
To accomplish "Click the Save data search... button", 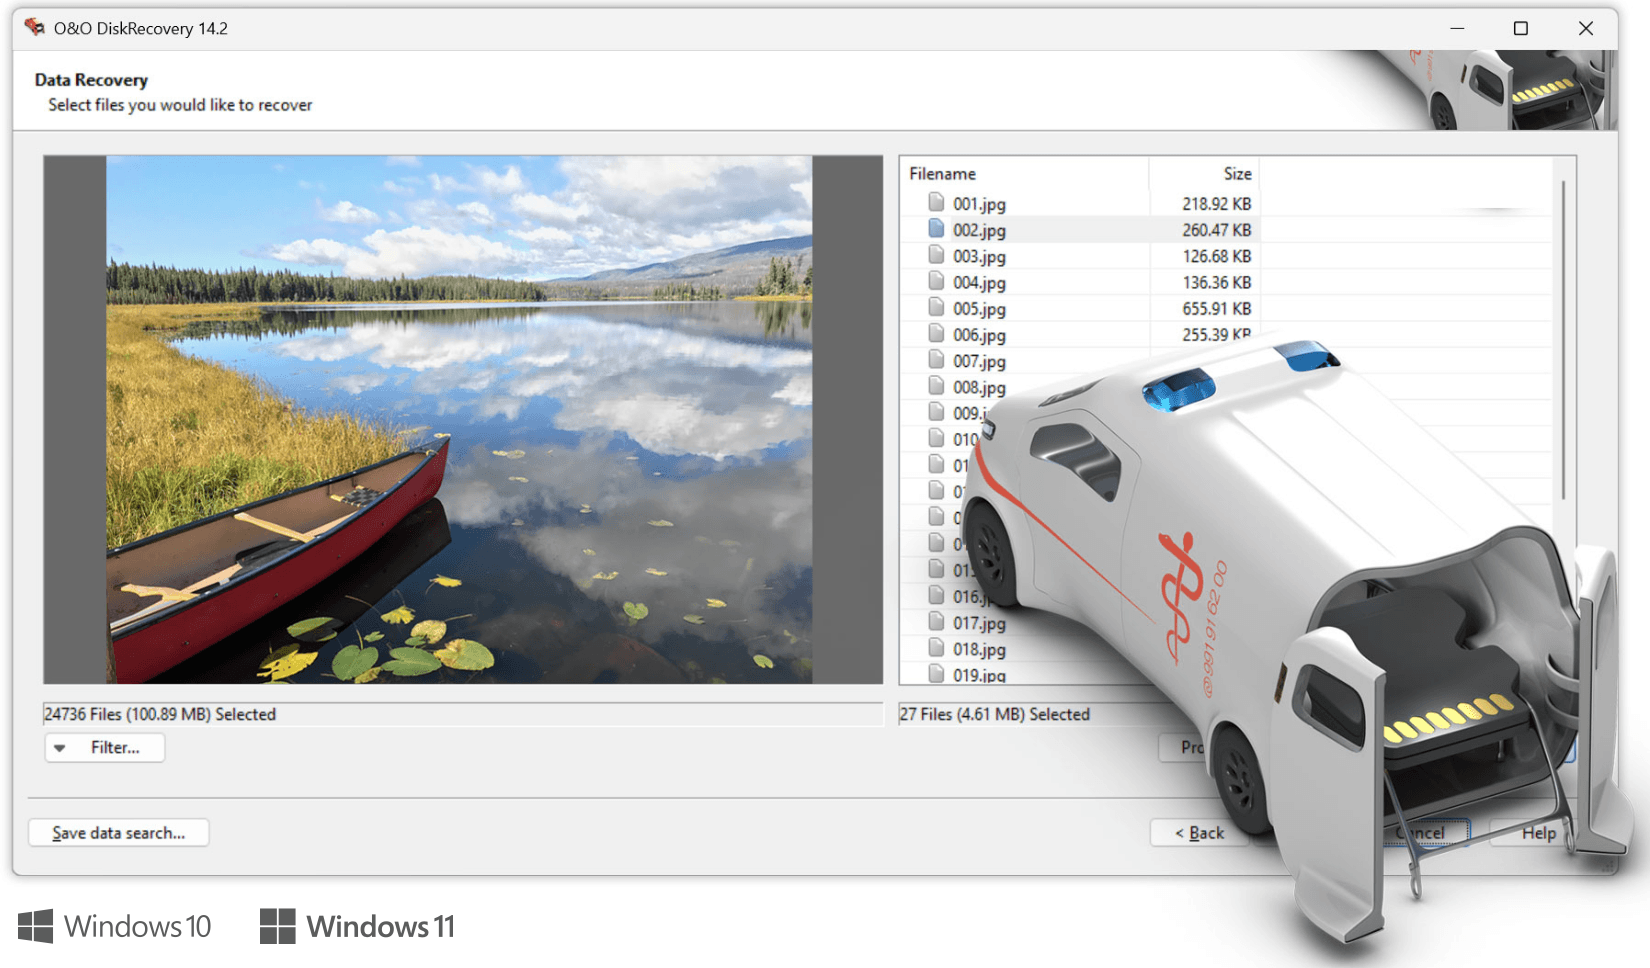I will [119, 833].
